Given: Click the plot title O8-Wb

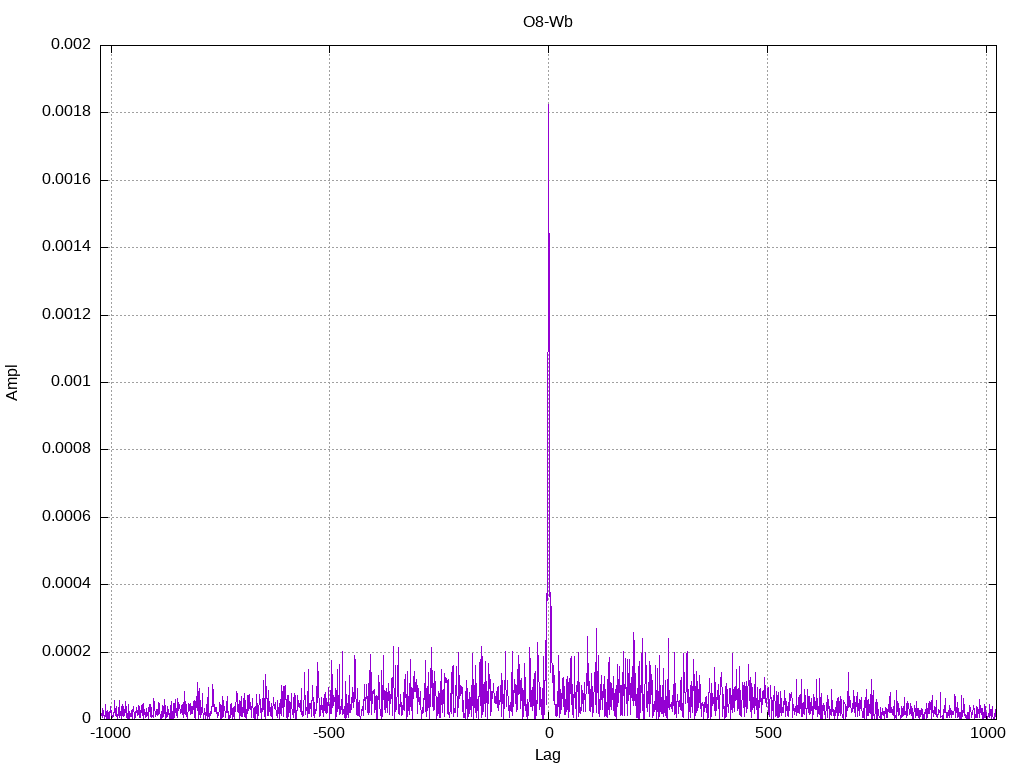Looking at the screenshot, I should (547, 21).
